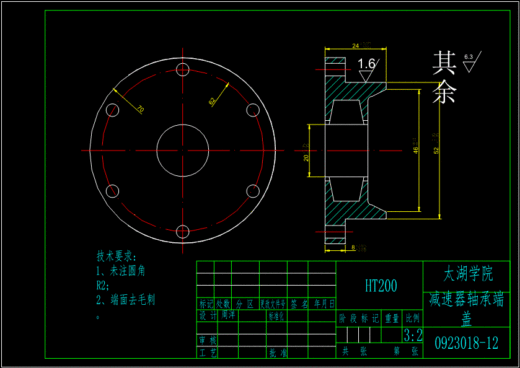Image resolution: width=520 pixels, height=368 pixels.
Task: Select the lower-left bolt hole circle
Action: 113,191
